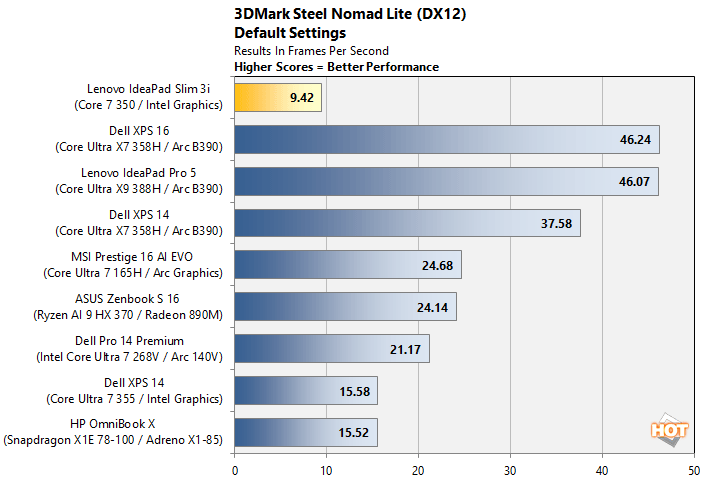Select the "ASUS Zenbook S 16" label
Screen dimensions: 708x481
tap(127, 299)
